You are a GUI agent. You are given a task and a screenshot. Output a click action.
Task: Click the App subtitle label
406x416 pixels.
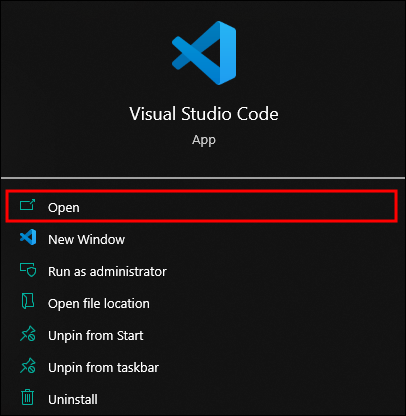point(204,140)
